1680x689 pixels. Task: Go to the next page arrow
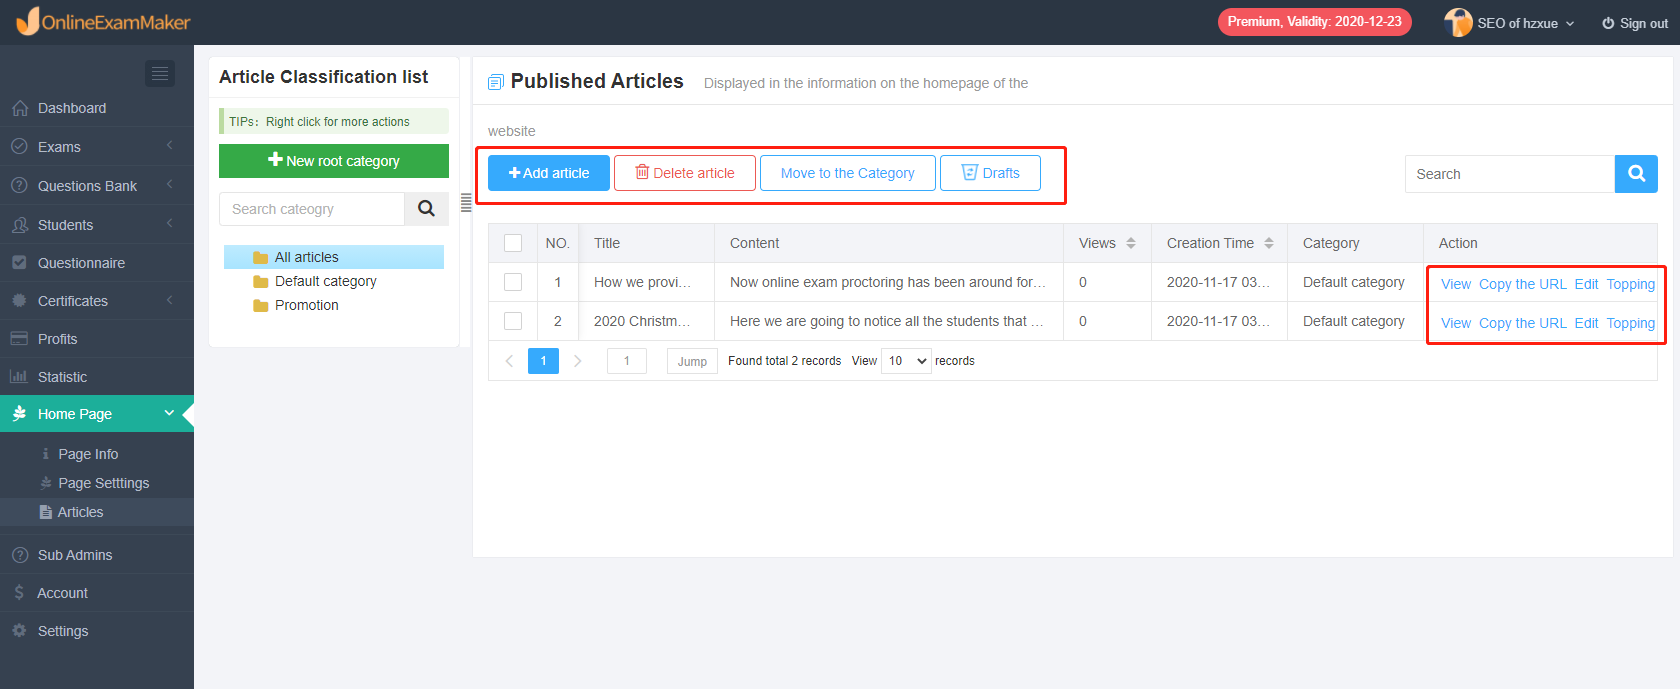click(x=577, y=361)
